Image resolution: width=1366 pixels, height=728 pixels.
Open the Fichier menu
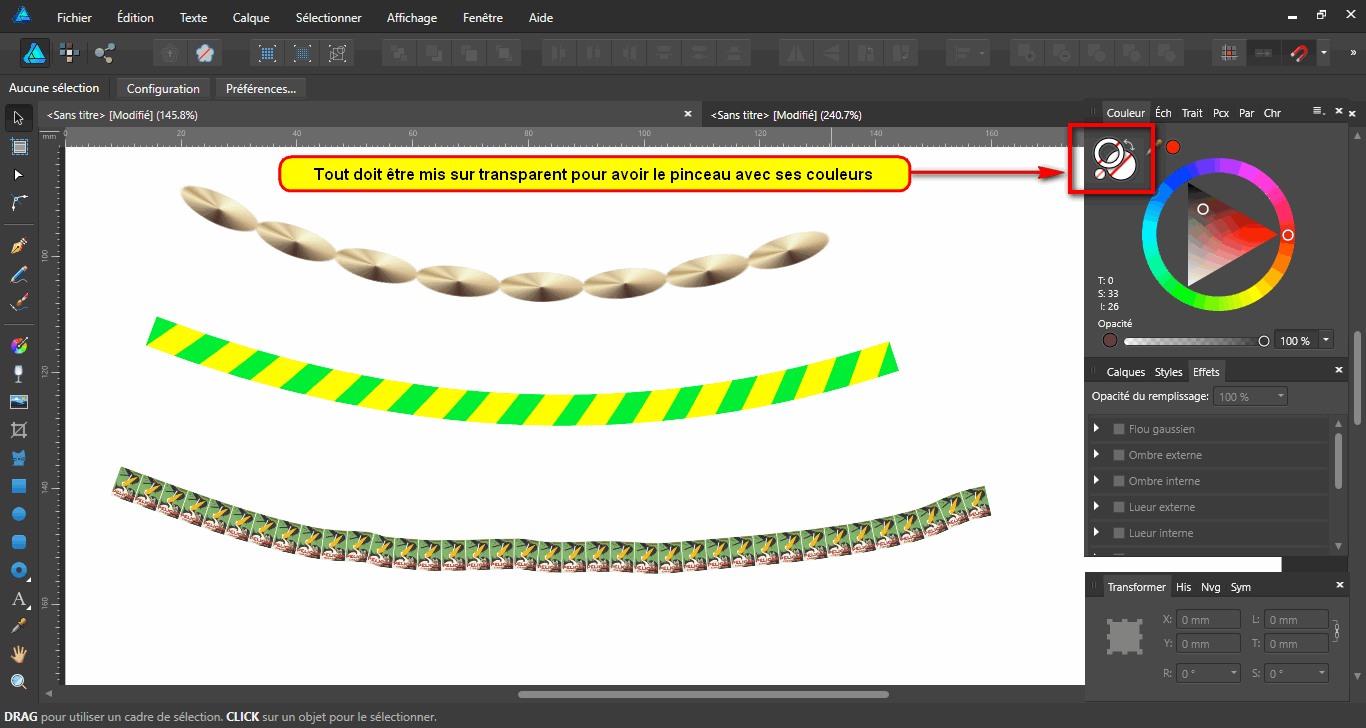point(75,18)
